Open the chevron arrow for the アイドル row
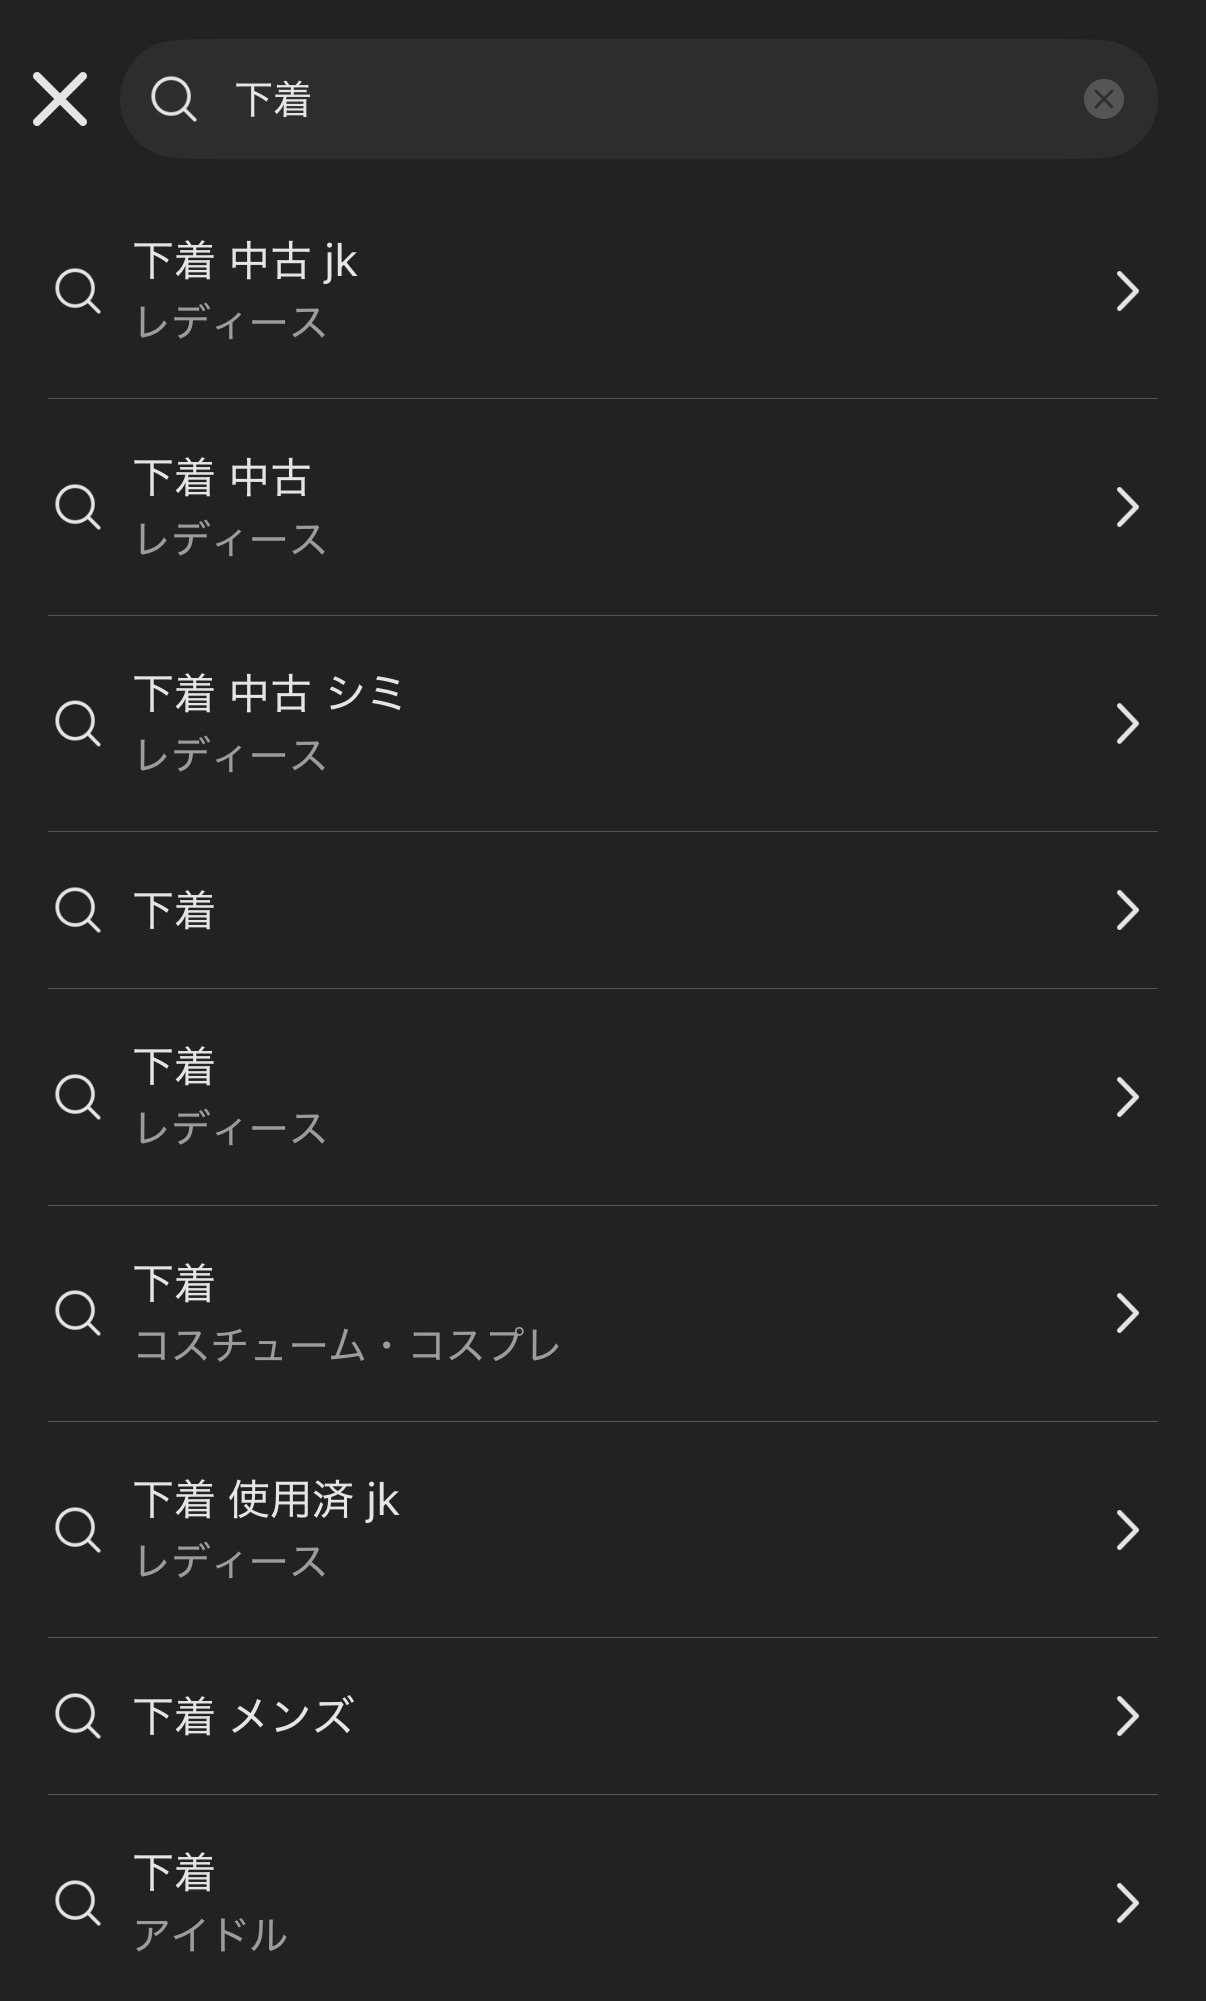 click(x=1127, y=1903)
